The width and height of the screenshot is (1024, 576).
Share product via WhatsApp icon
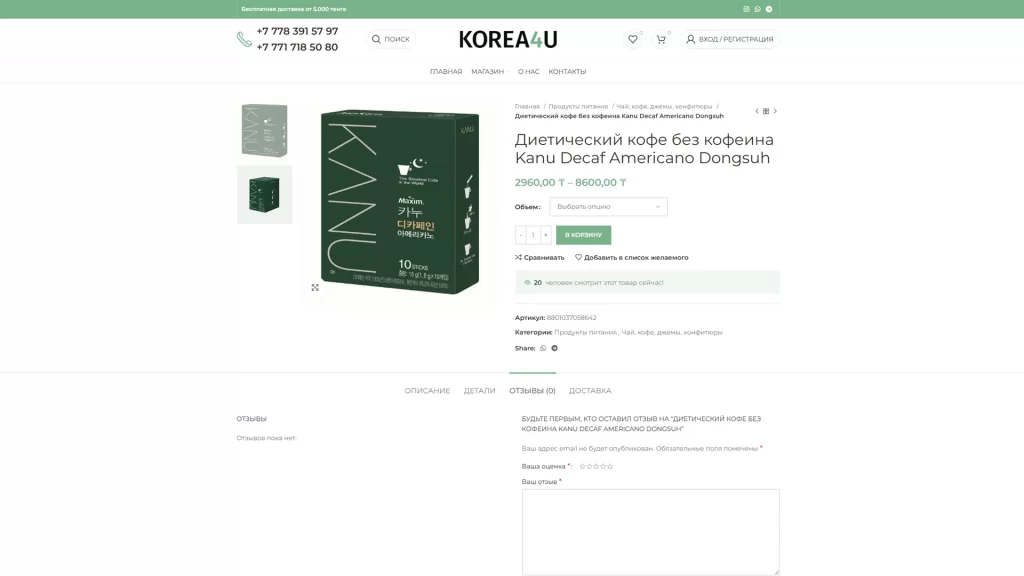click(543, 348)
